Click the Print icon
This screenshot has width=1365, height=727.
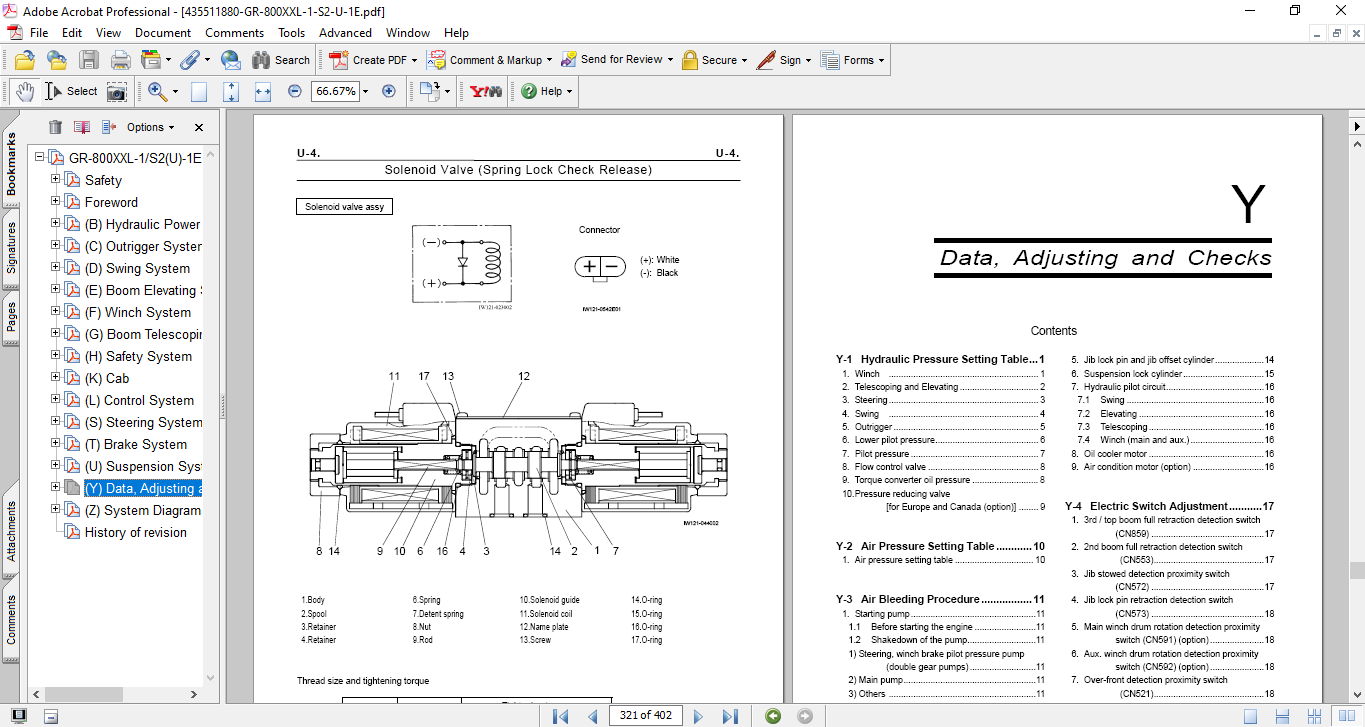click(120, 60)
